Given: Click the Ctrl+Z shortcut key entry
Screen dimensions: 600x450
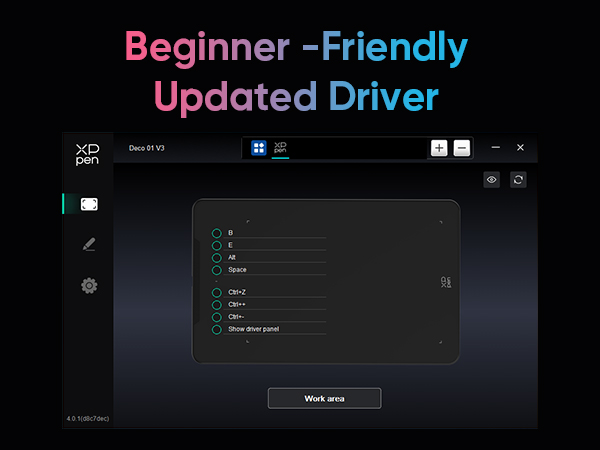Looking at the screenshot, I should (x=238, y=293).
